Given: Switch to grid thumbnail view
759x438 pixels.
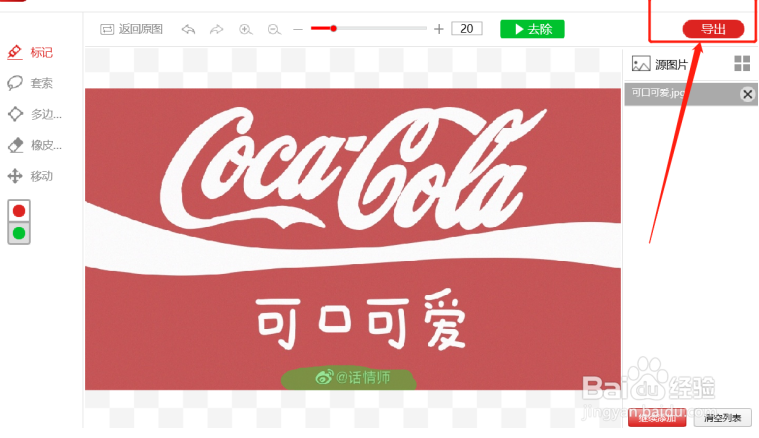Looking at the screenshot, I should 742,63.
